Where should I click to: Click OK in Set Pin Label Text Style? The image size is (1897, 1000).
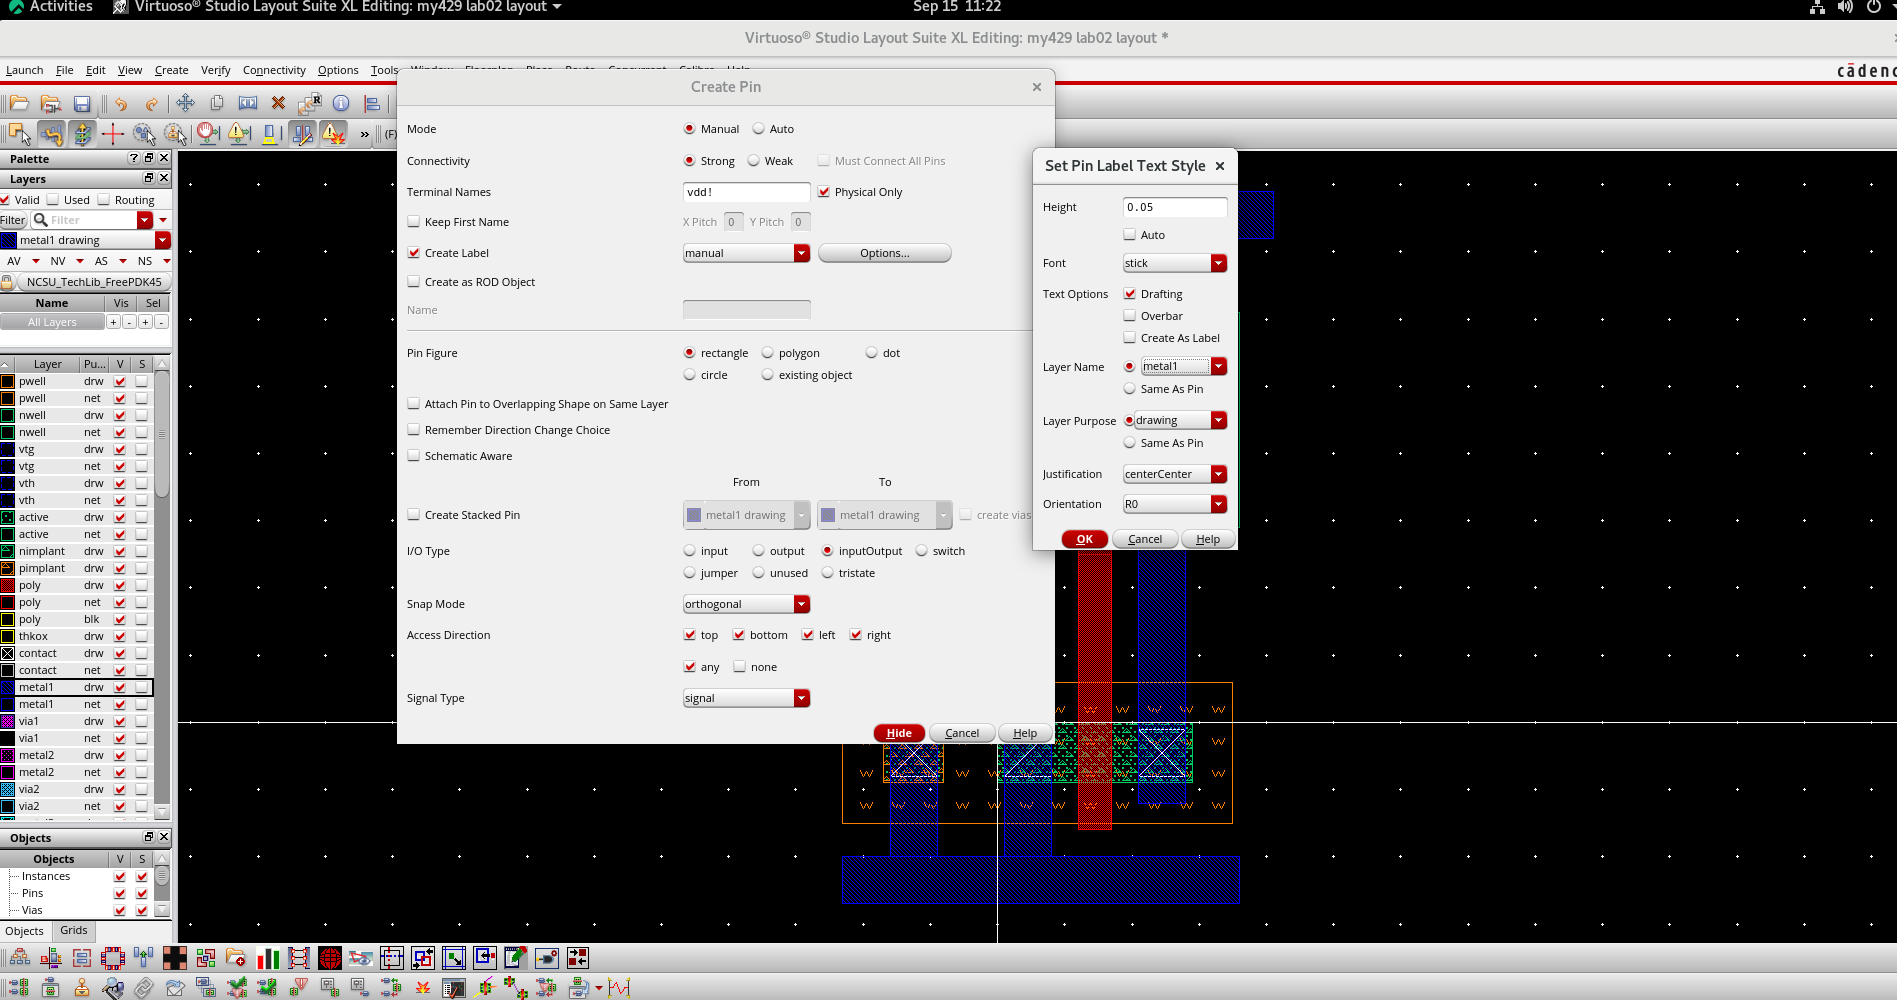pyautogui.click(x=1084, y=539)
